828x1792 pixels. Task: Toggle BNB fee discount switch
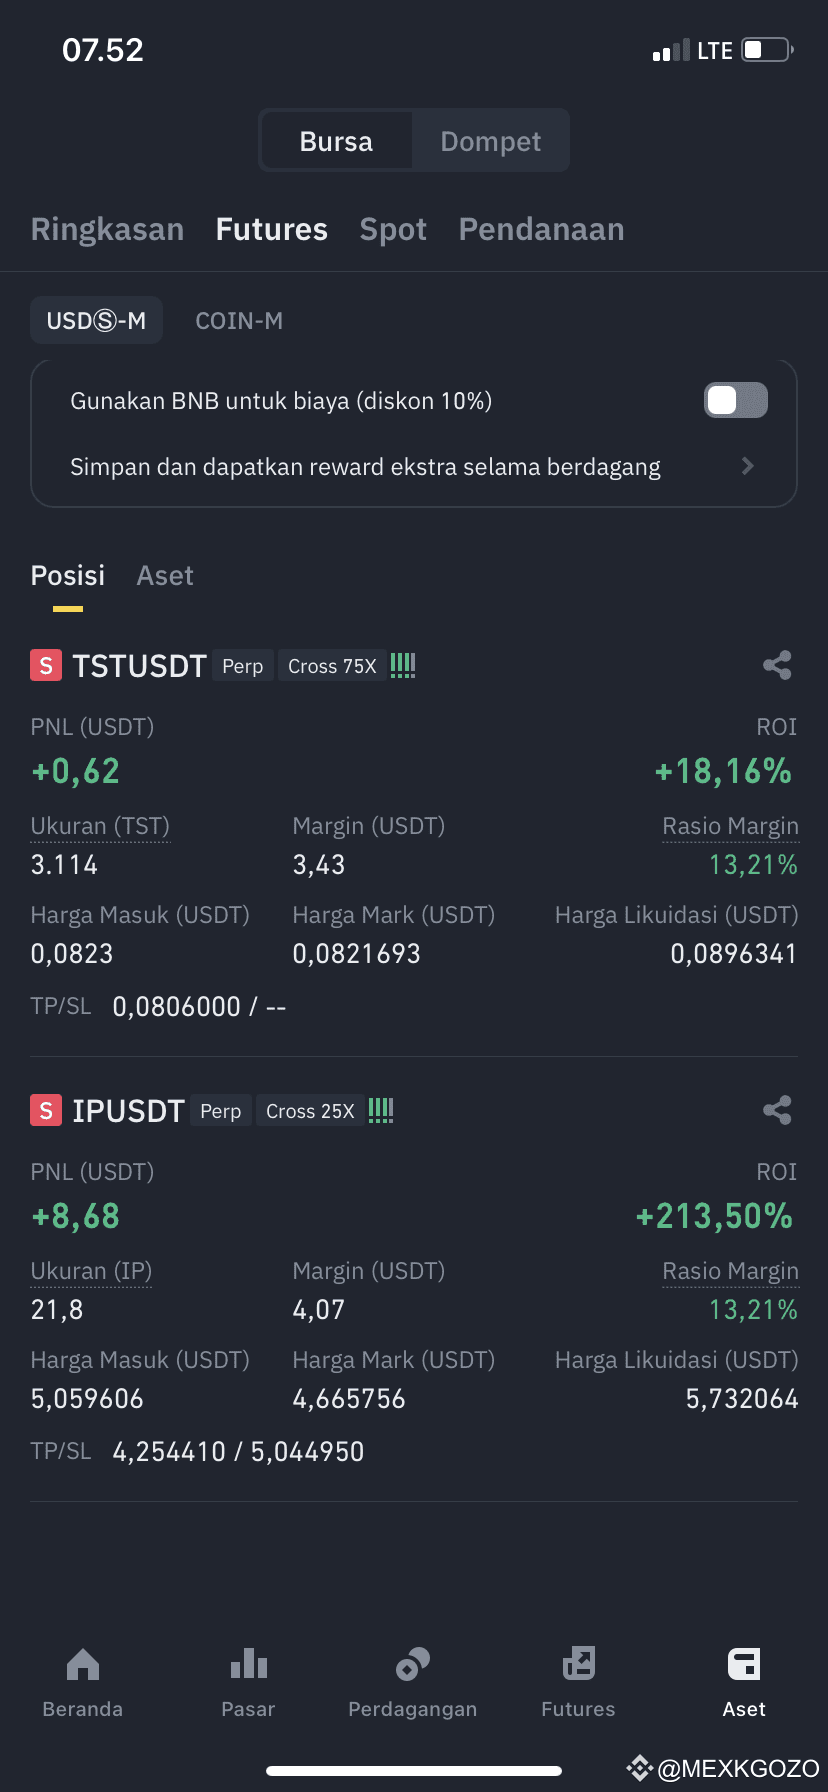click(x=736, y=400)
